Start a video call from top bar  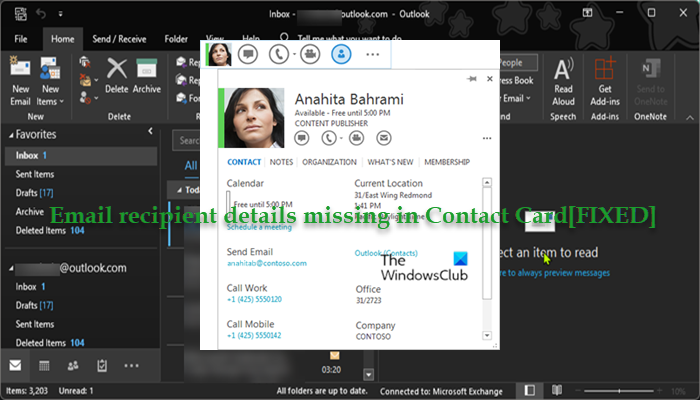pyautogui.click(x=310, y=54)
